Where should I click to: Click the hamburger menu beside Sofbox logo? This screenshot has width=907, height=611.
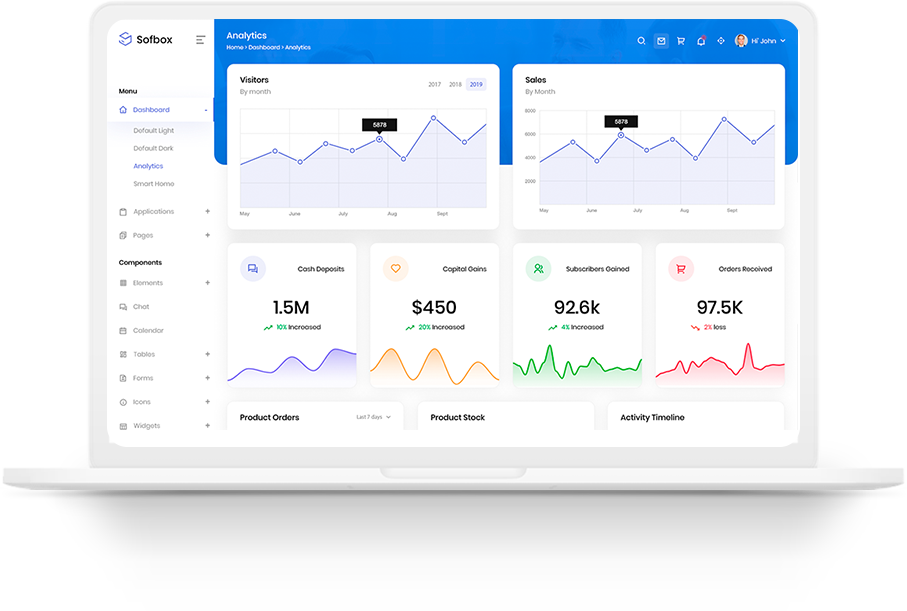tap(200, 40)
